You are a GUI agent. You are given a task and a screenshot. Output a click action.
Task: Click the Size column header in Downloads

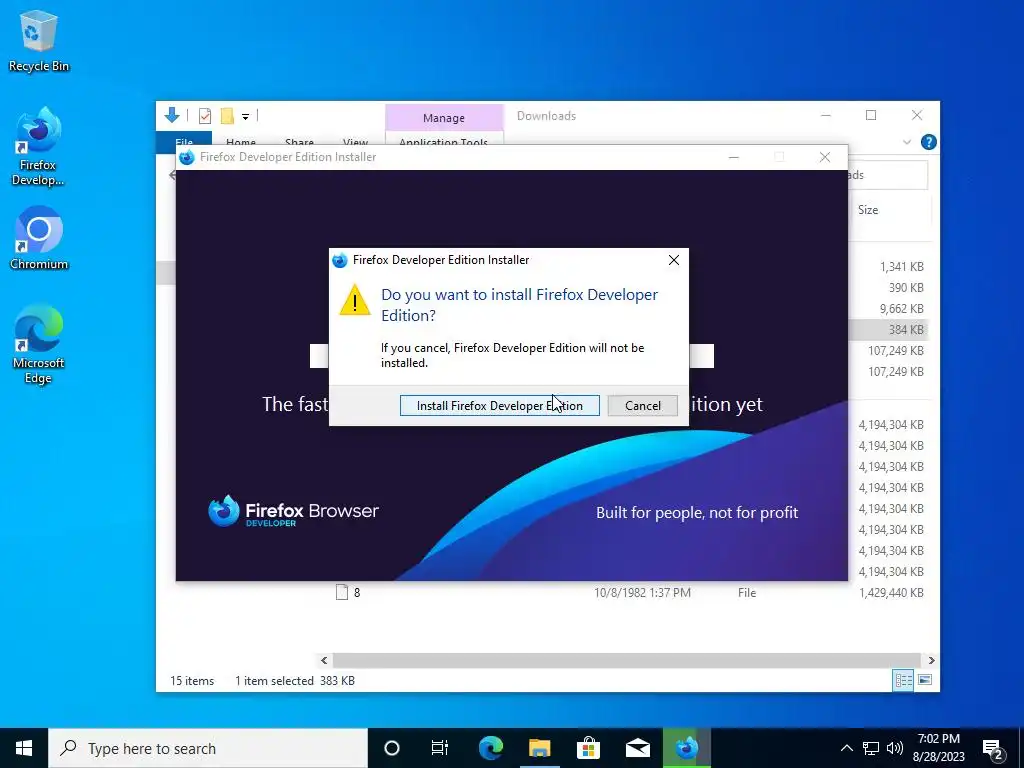(x=868, y=210)
